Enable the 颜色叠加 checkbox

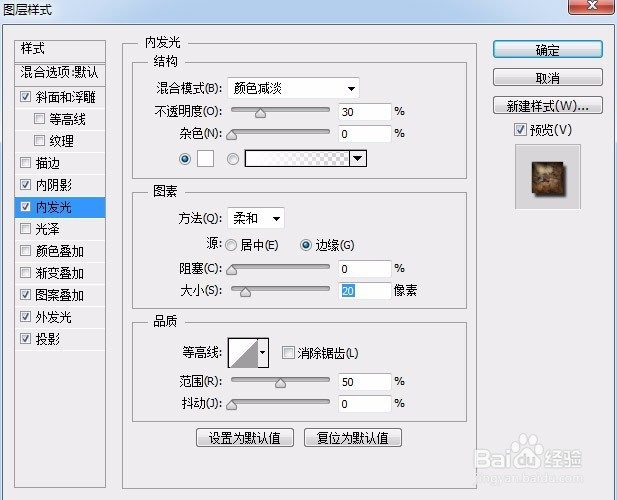pyautogui.click(x=26, y=251)
